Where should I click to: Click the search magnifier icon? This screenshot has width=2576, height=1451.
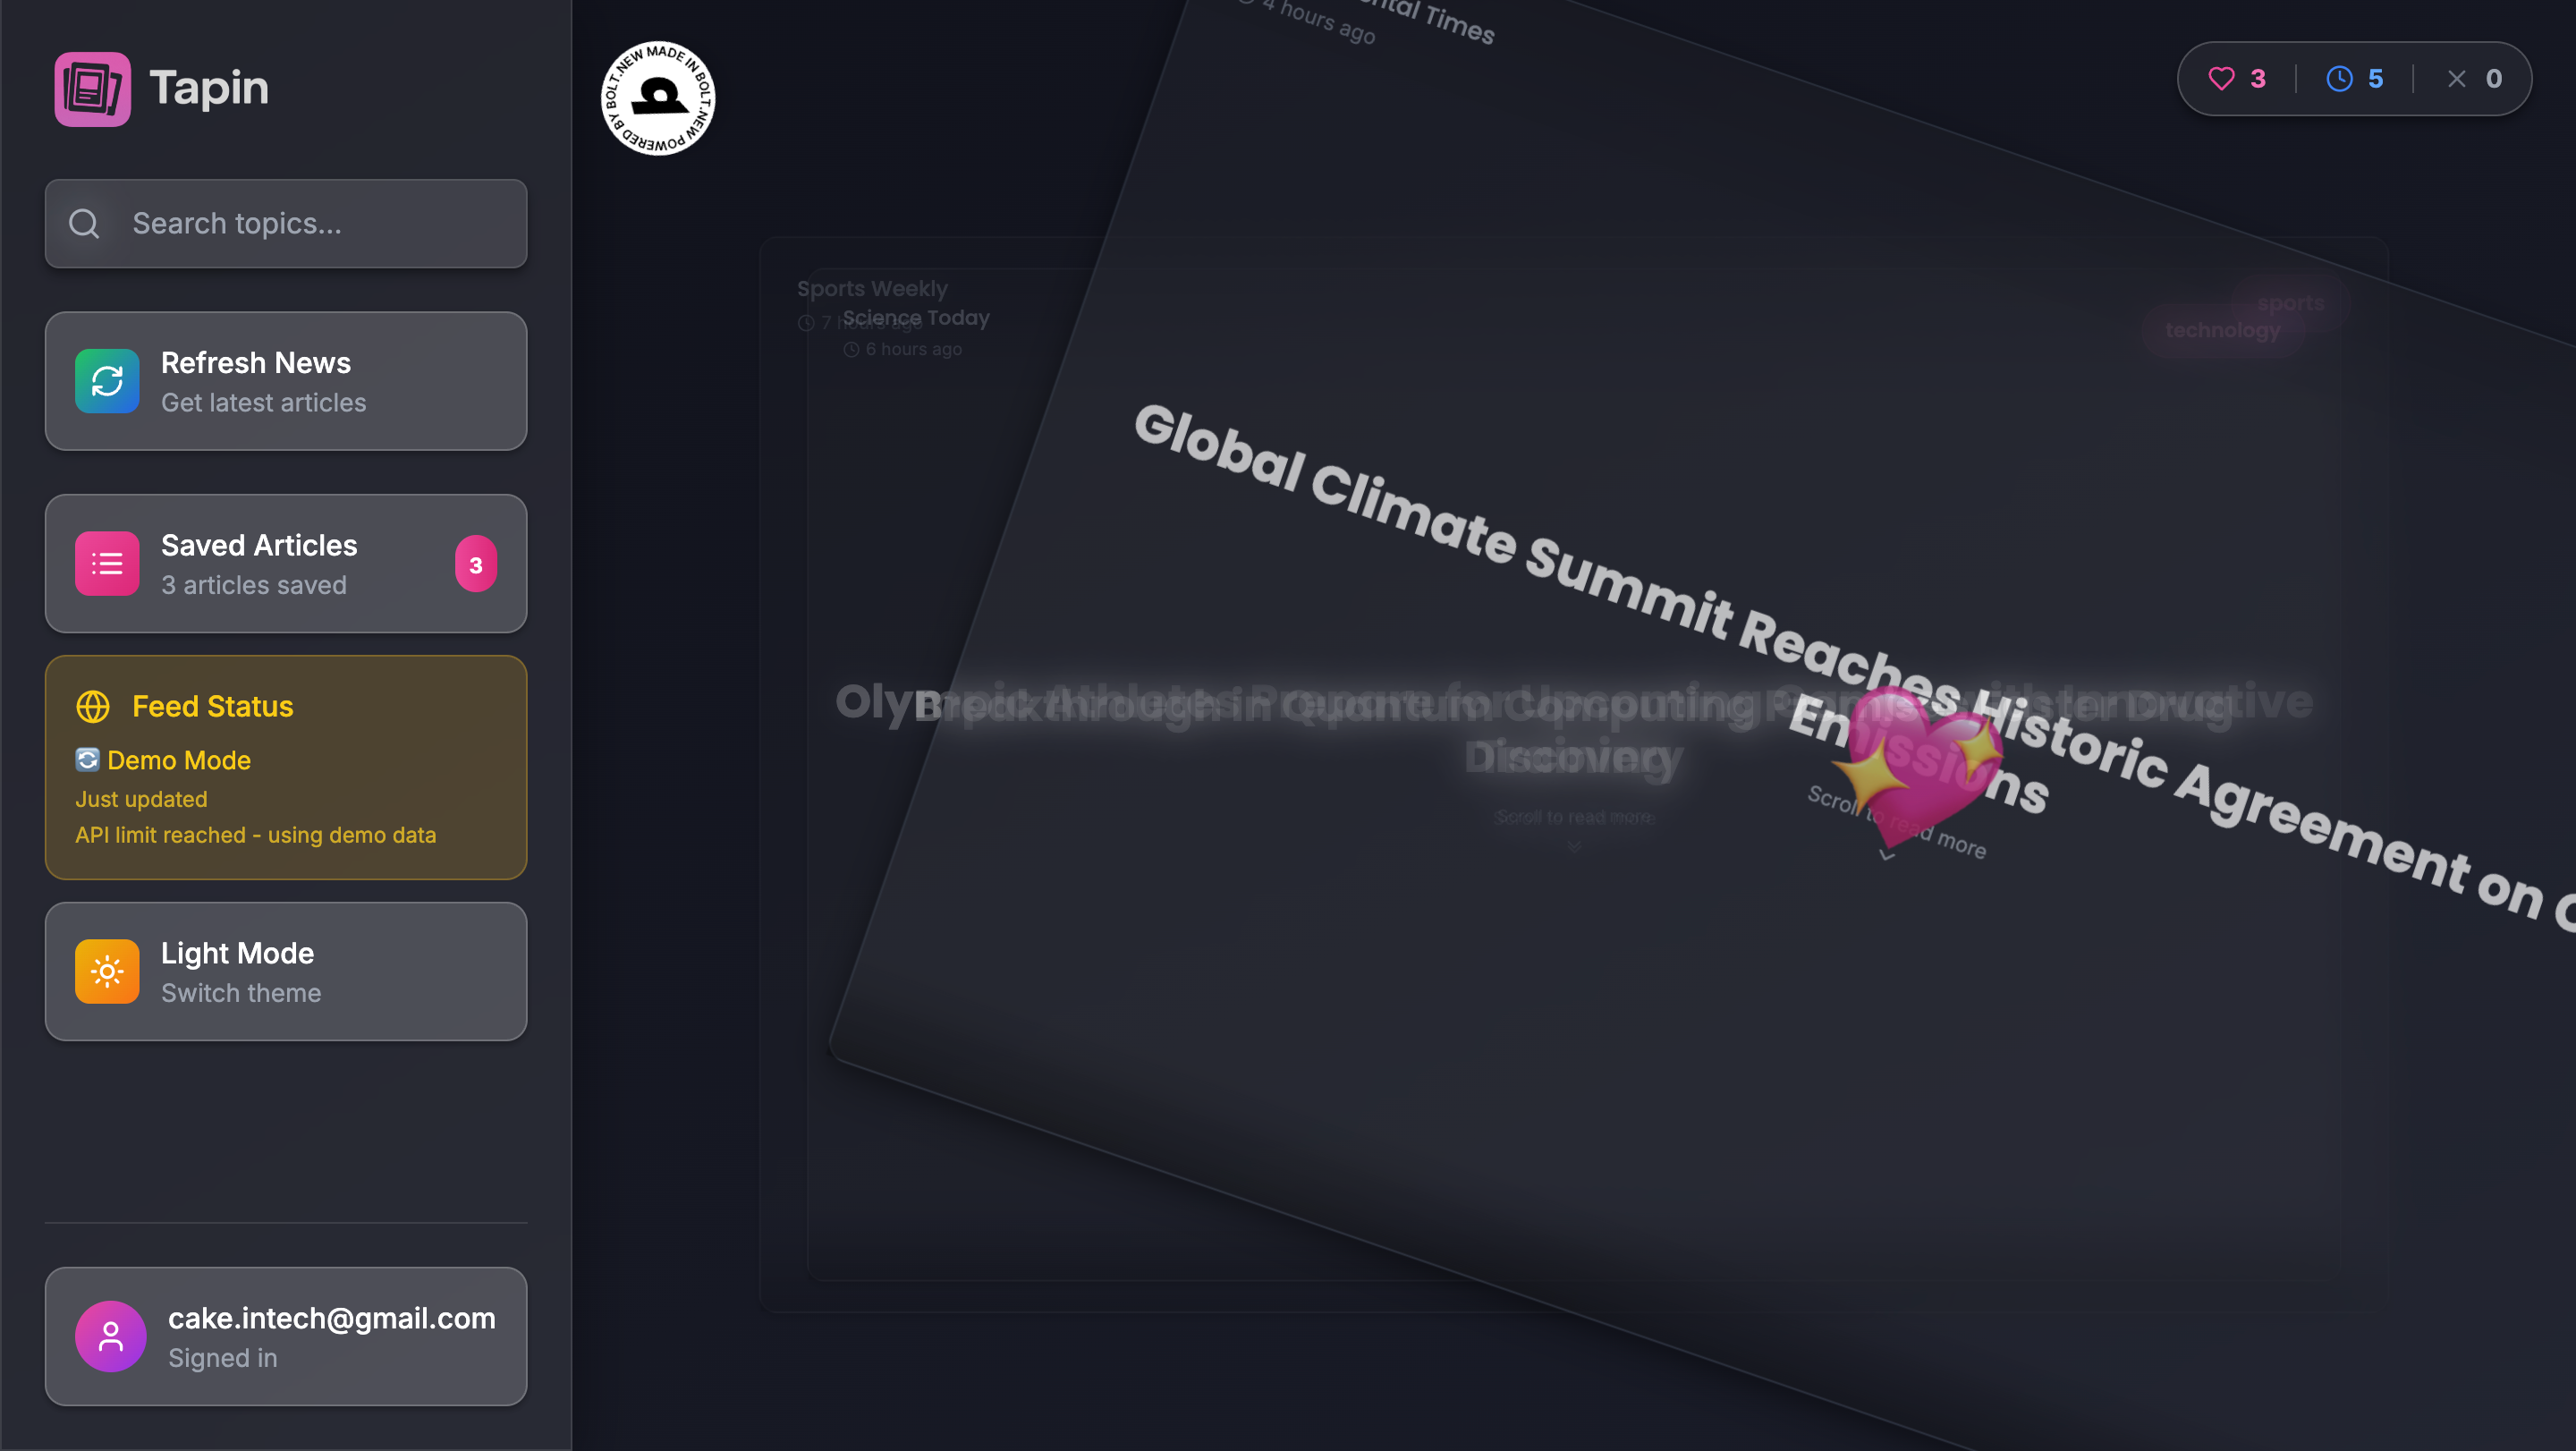coord(84,223)
